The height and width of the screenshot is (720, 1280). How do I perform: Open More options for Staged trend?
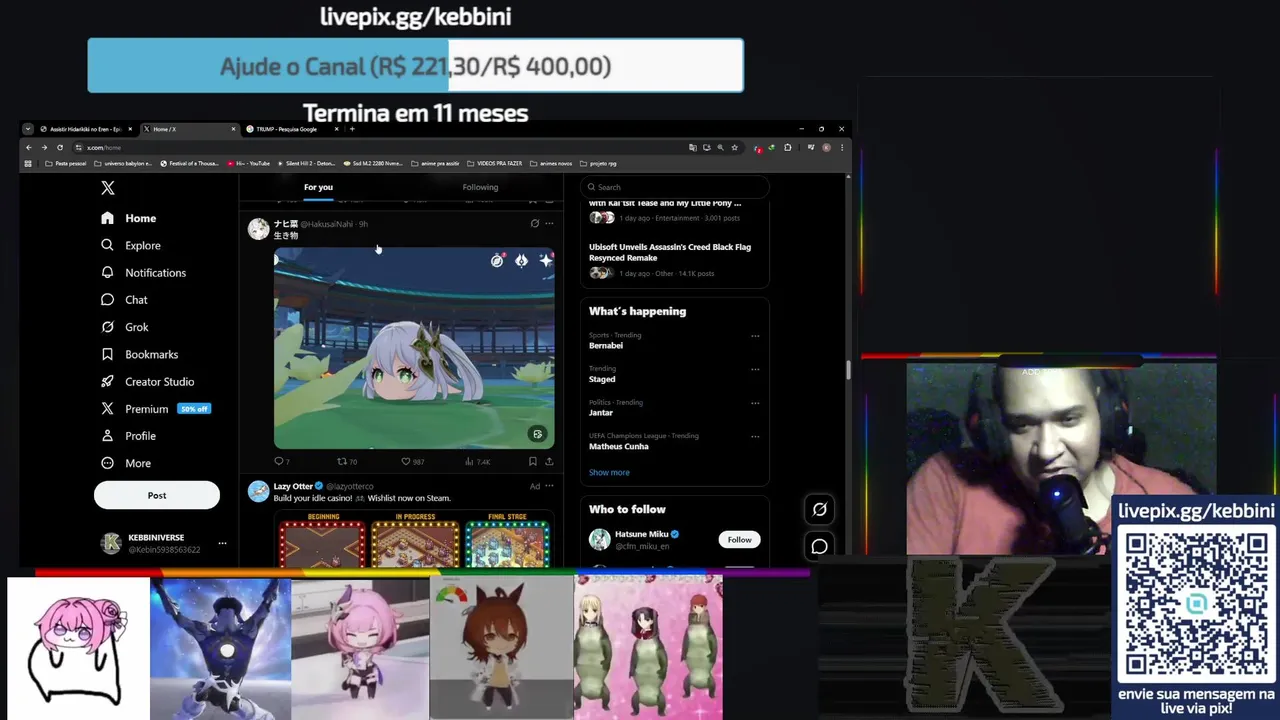(x=755, y=369)
